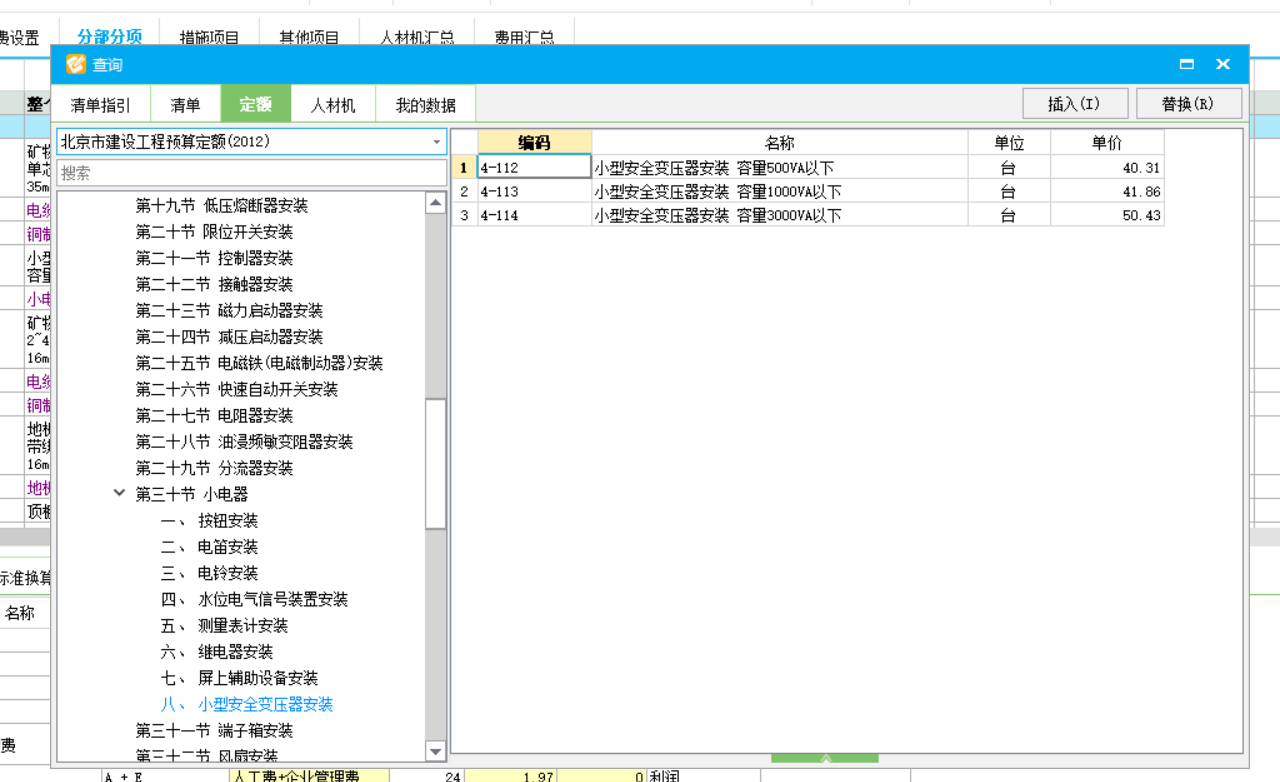Select 第三十一节 端子箱安装
Image resolution: width=1280 pixels, height=782 pixels.
(x=215, y=730)
